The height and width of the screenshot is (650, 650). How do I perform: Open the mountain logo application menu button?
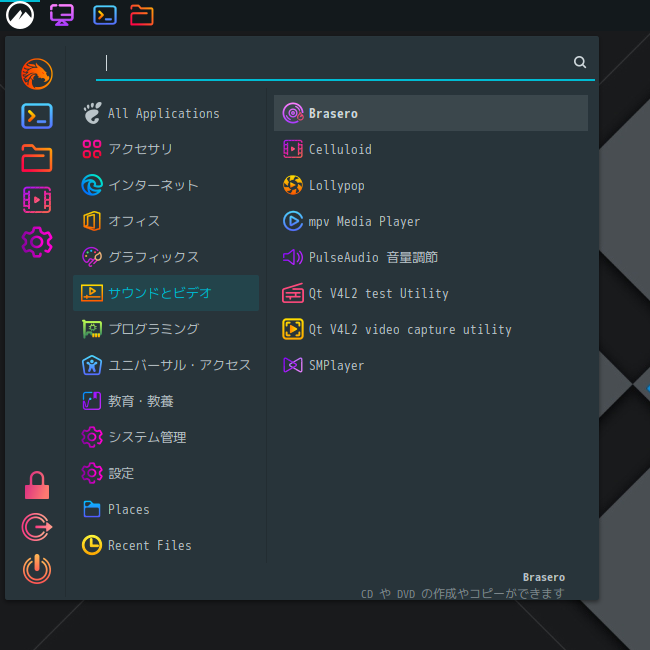click(20, 15)
